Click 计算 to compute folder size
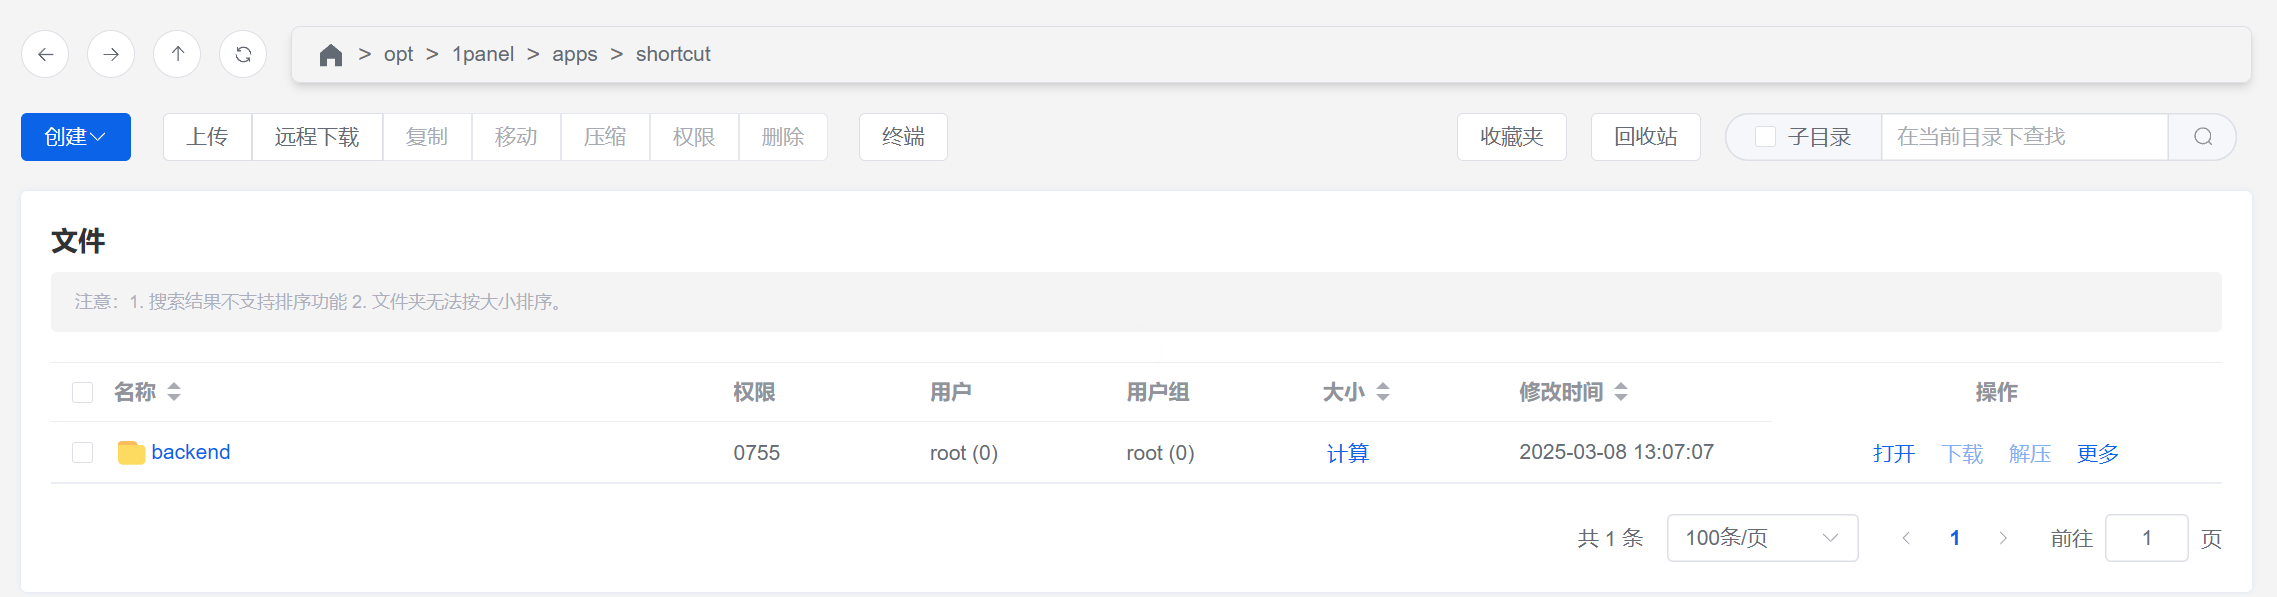Viewport: 2277px width, 597px height. 1348,454
